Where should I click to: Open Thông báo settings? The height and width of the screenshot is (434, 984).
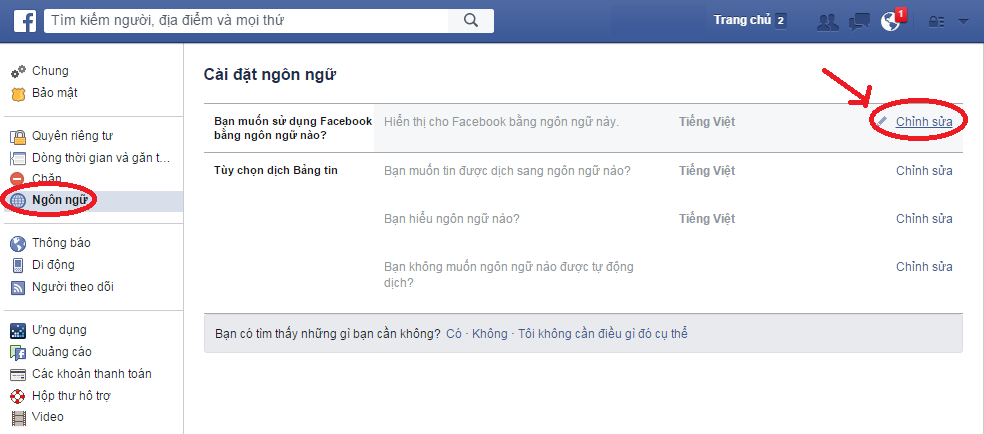click(62, 243)
